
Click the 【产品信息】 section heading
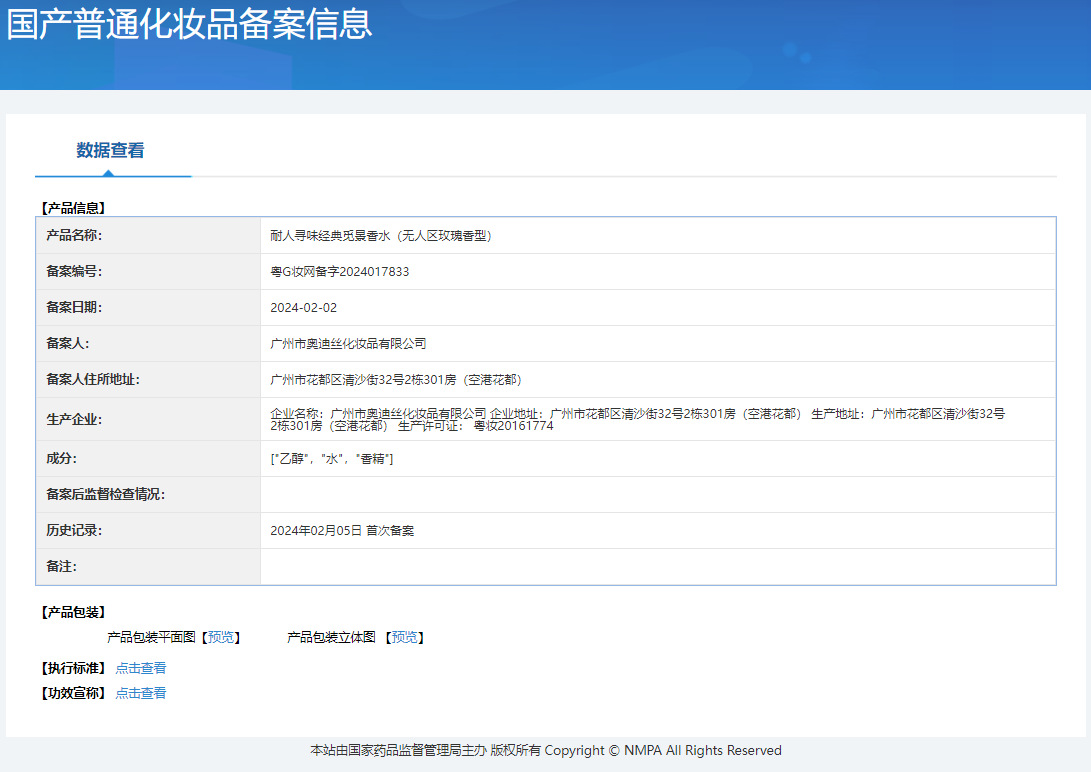tap(73, 208)
